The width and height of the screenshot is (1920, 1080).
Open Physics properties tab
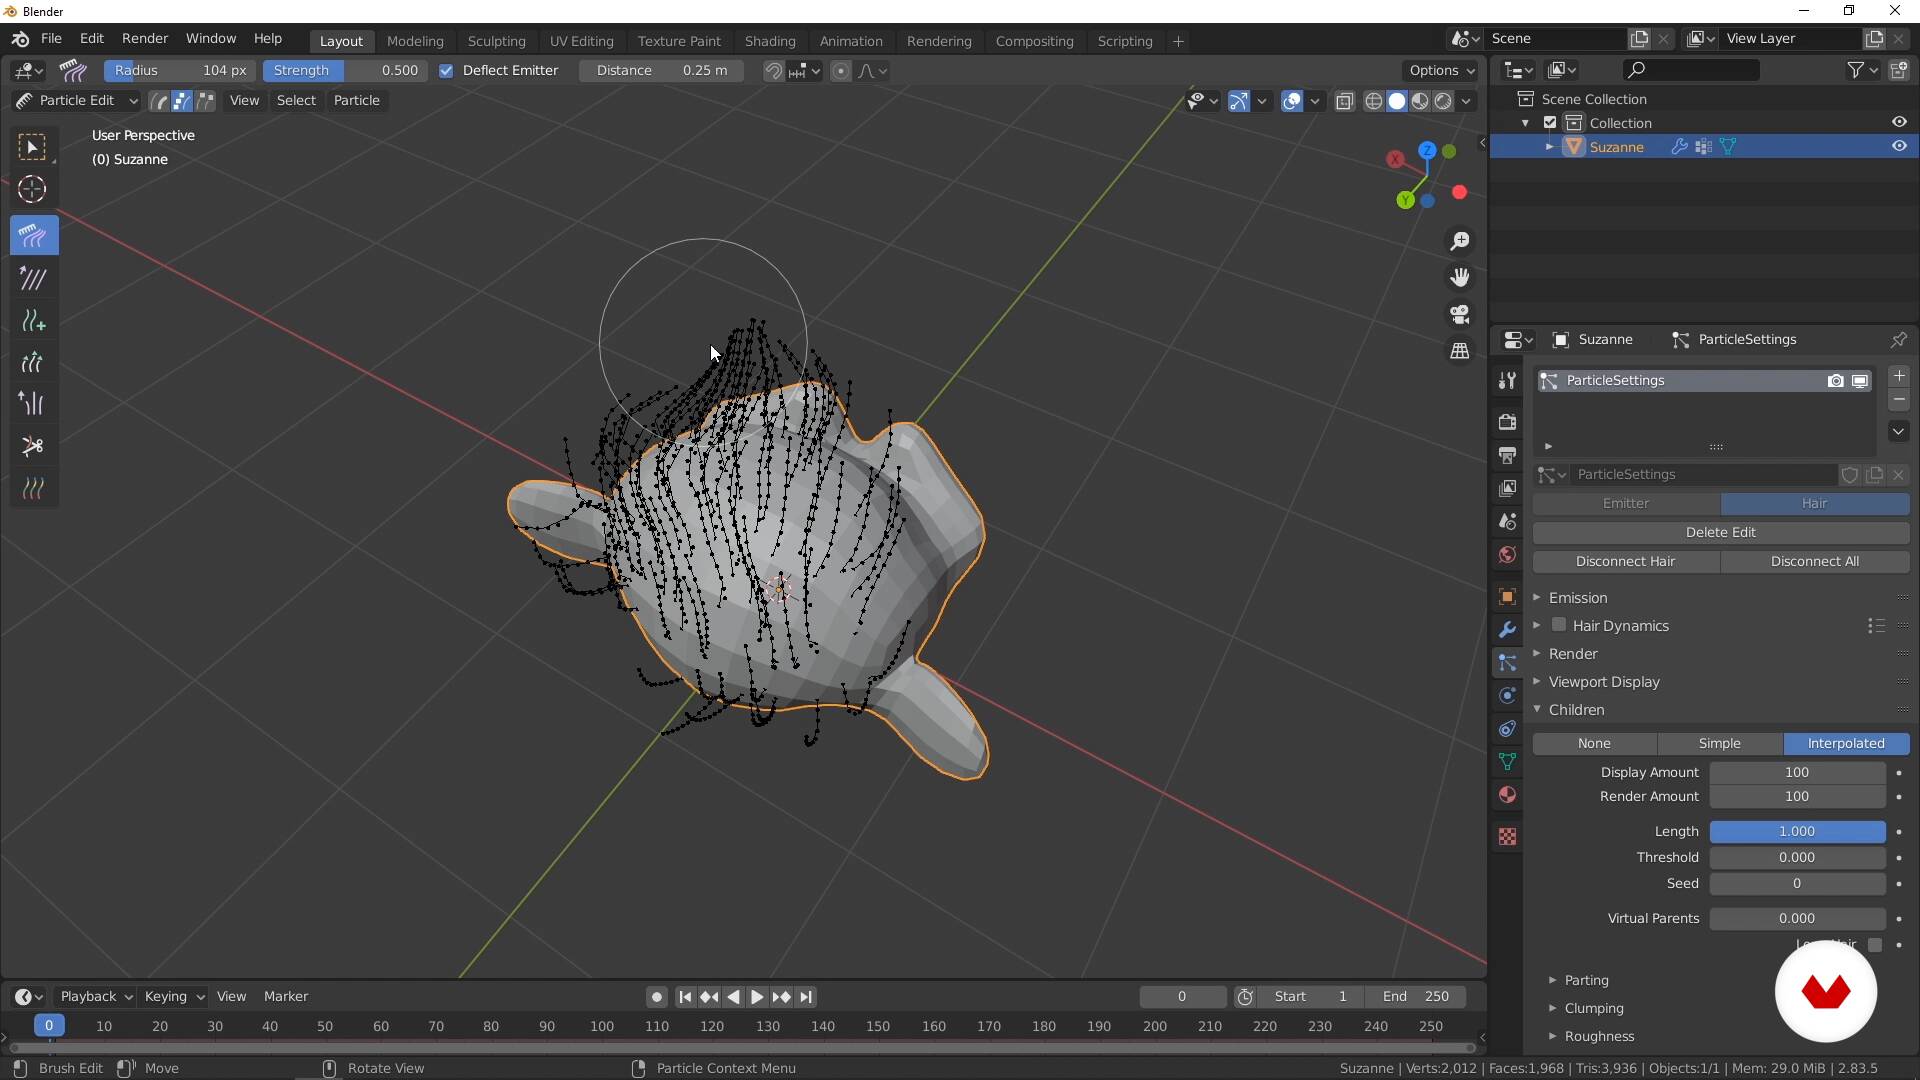click(1507, 695)
